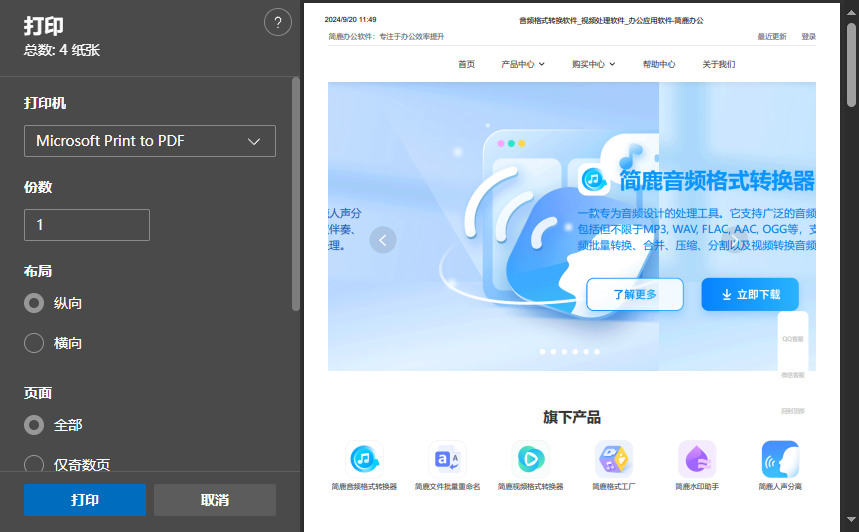
Task: Click the banner previous-slide arrow
Action: [x=383, y=240]
